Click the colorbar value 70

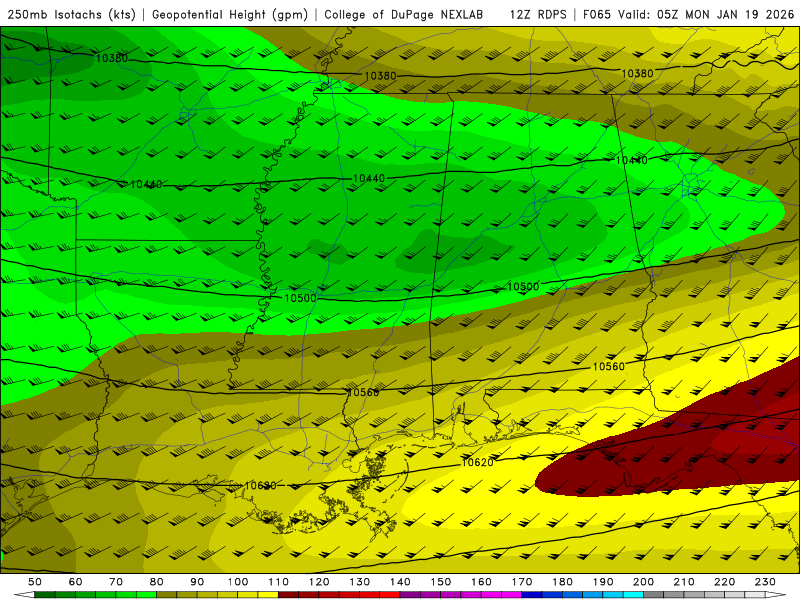(116, 582)
